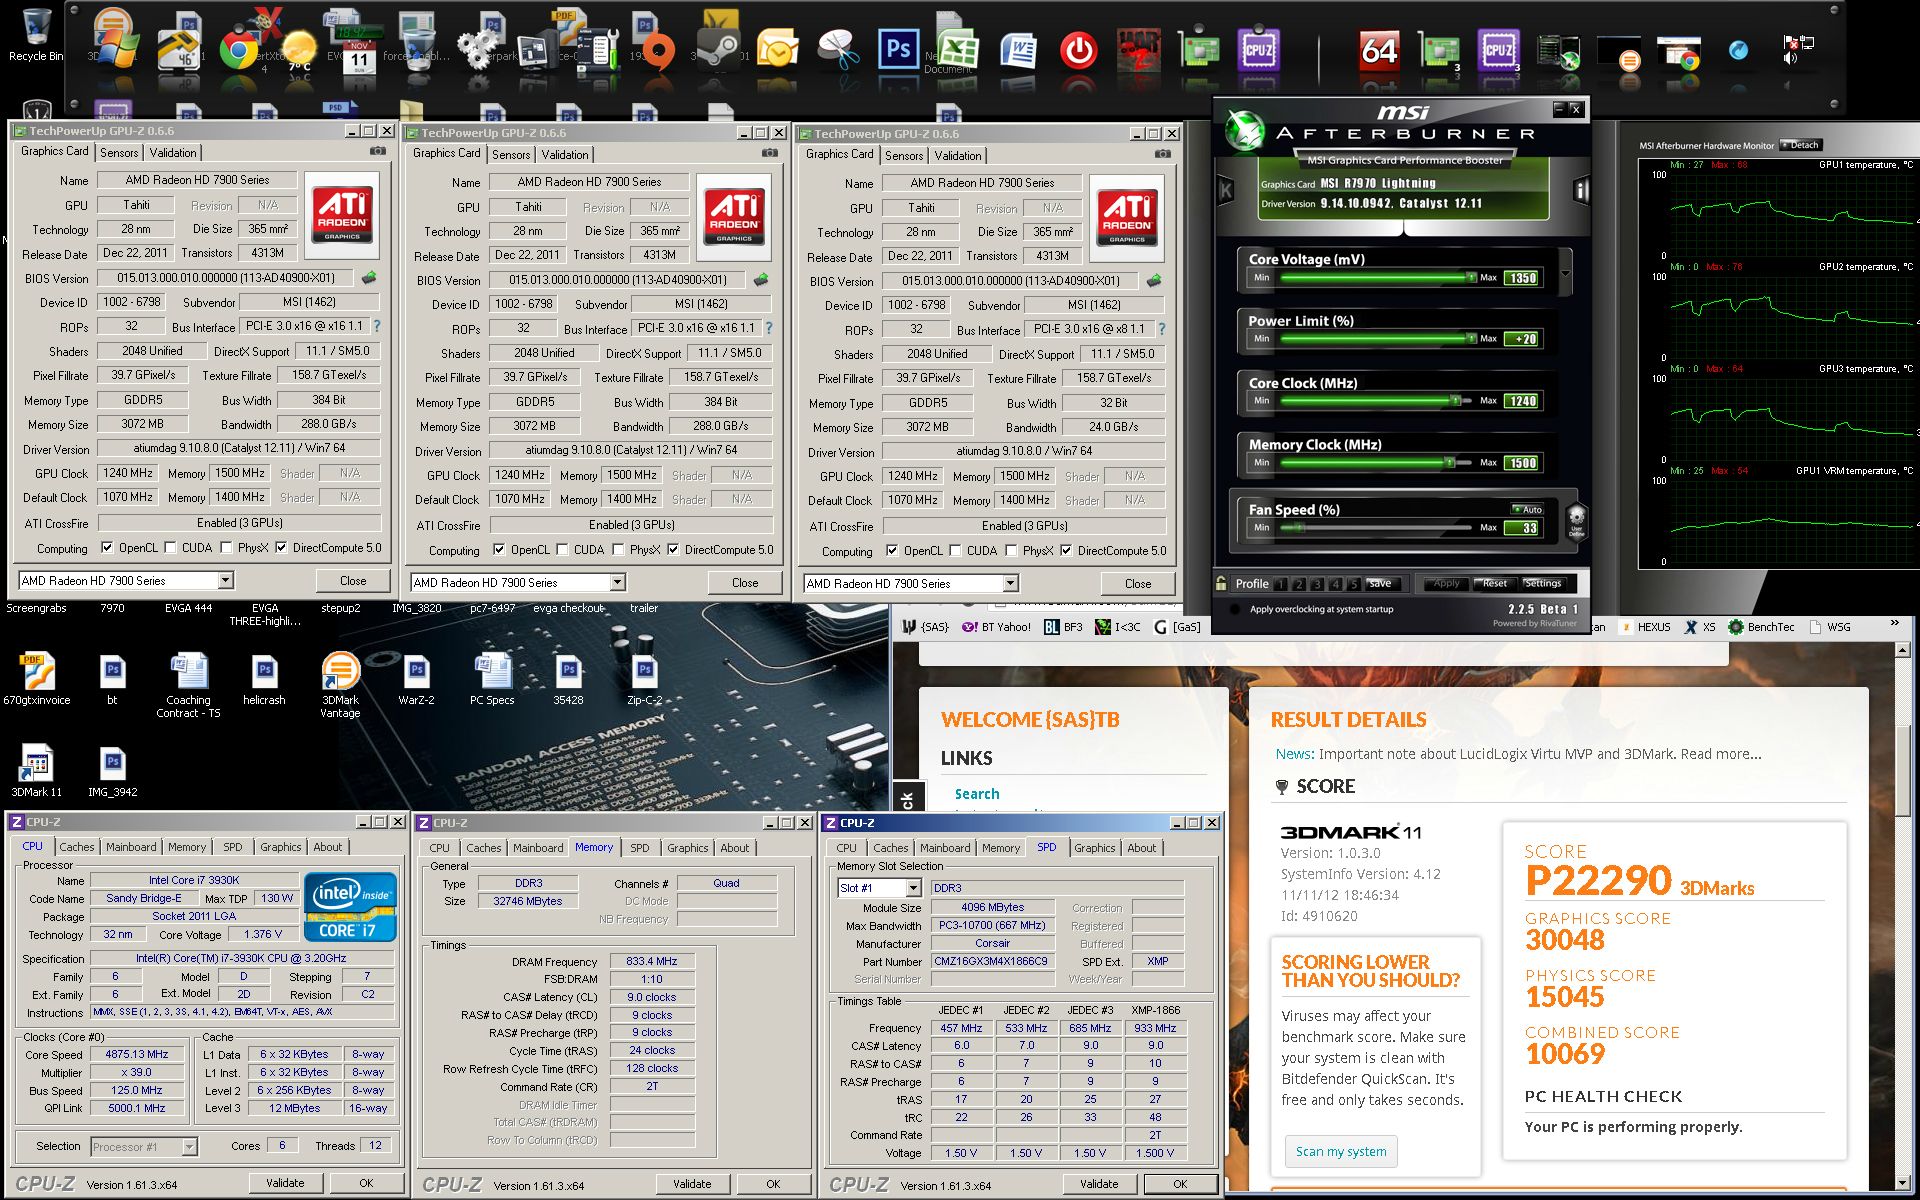This screenshot has height=1200, width=1920.
Task: Select the 3DMark 11 desktop shortcut
Action: pyautogui.click(x=36, y=771)
